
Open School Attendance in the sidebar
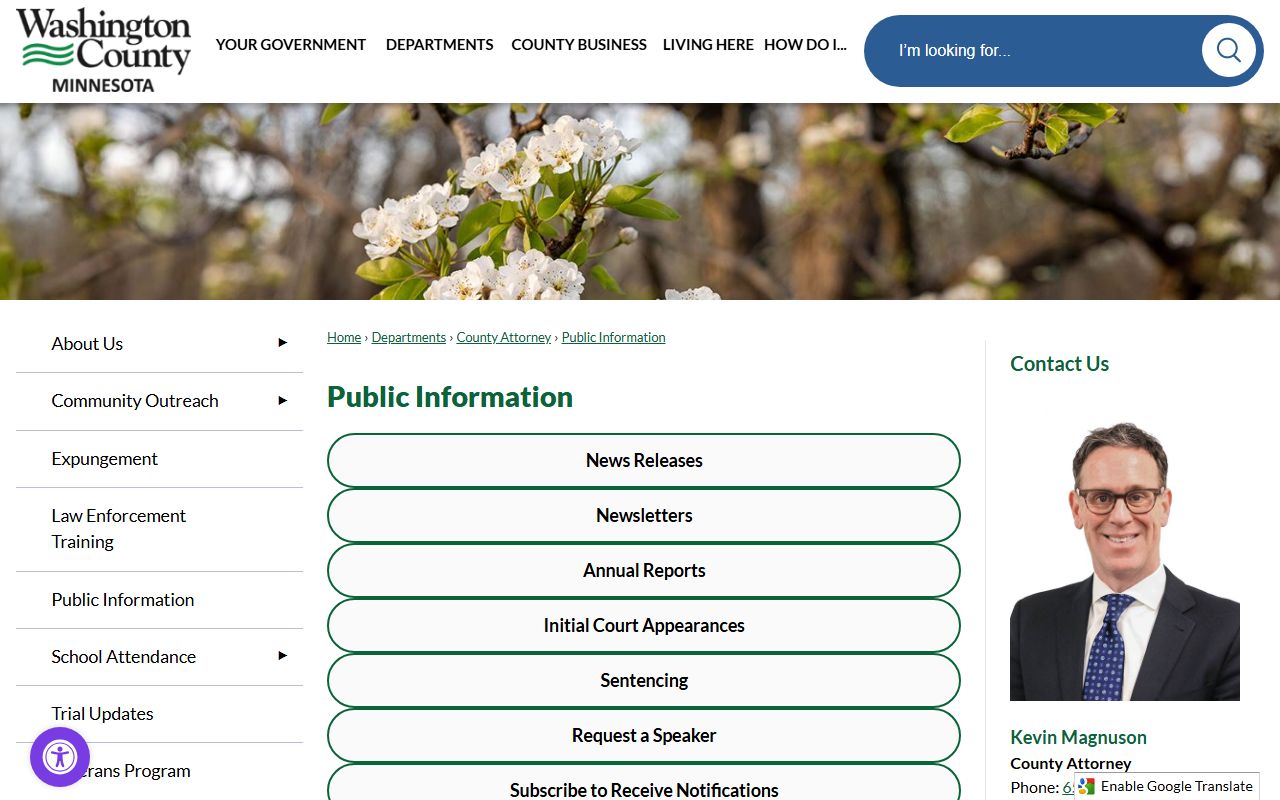coord(124,656)
